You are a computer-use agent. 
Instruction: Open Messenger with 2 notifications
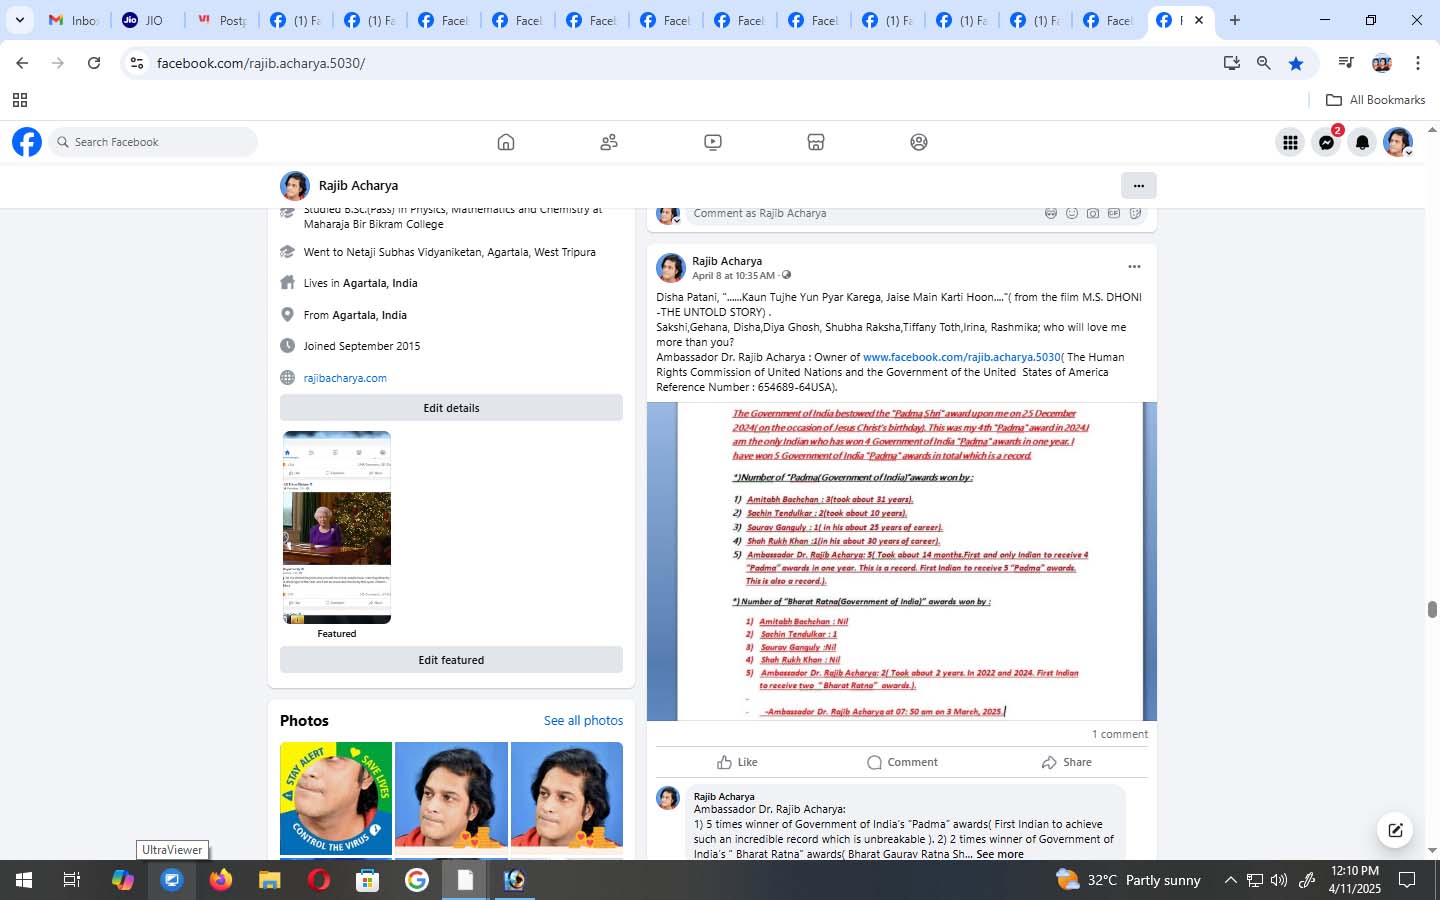point(1327,143)
